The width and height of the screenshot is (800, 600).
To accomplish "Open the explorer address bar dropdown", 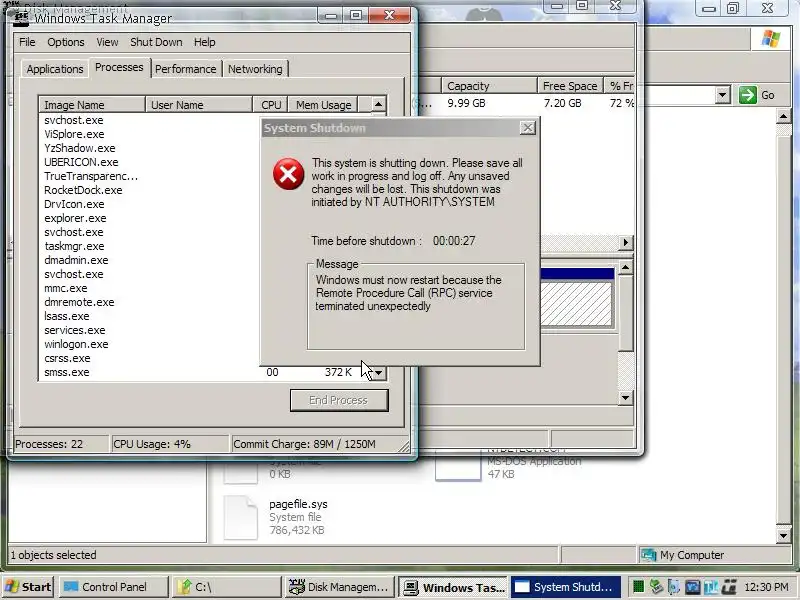I will point(722,95).
